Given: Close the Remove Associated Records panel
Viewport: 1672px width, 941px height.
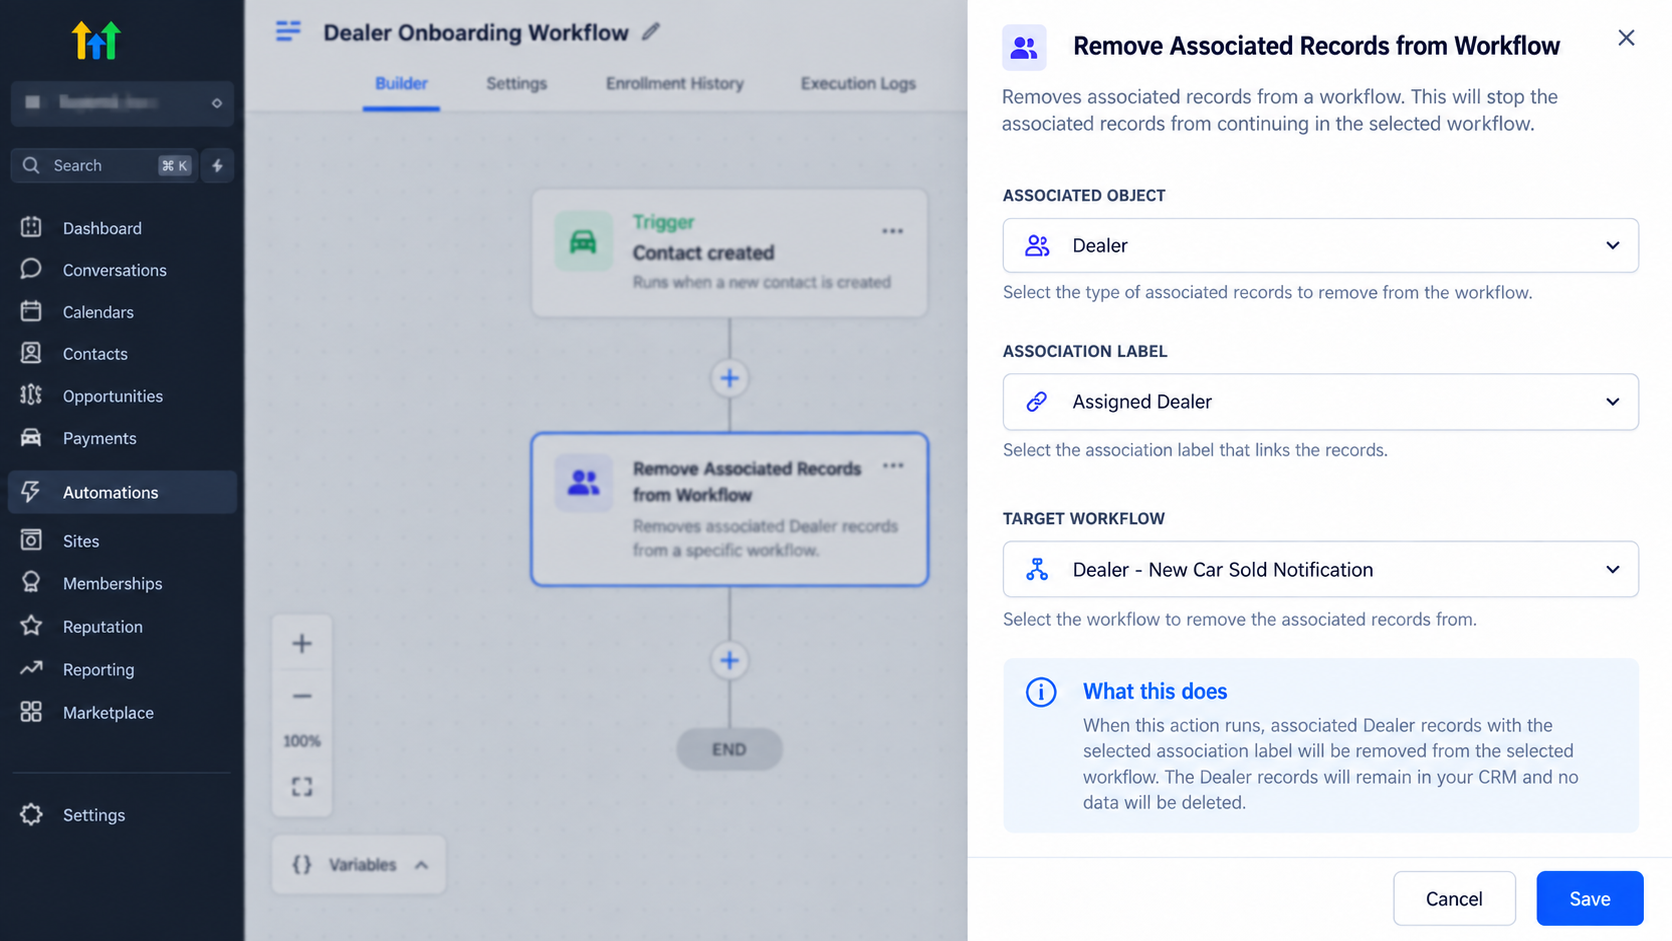Looking at the screenshot, I should click(x=1626, y=38).
